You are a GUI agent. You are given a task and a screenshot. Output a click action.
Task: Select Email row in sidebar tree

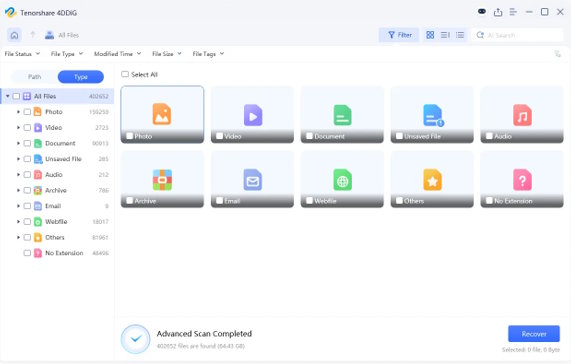point(58,206)
